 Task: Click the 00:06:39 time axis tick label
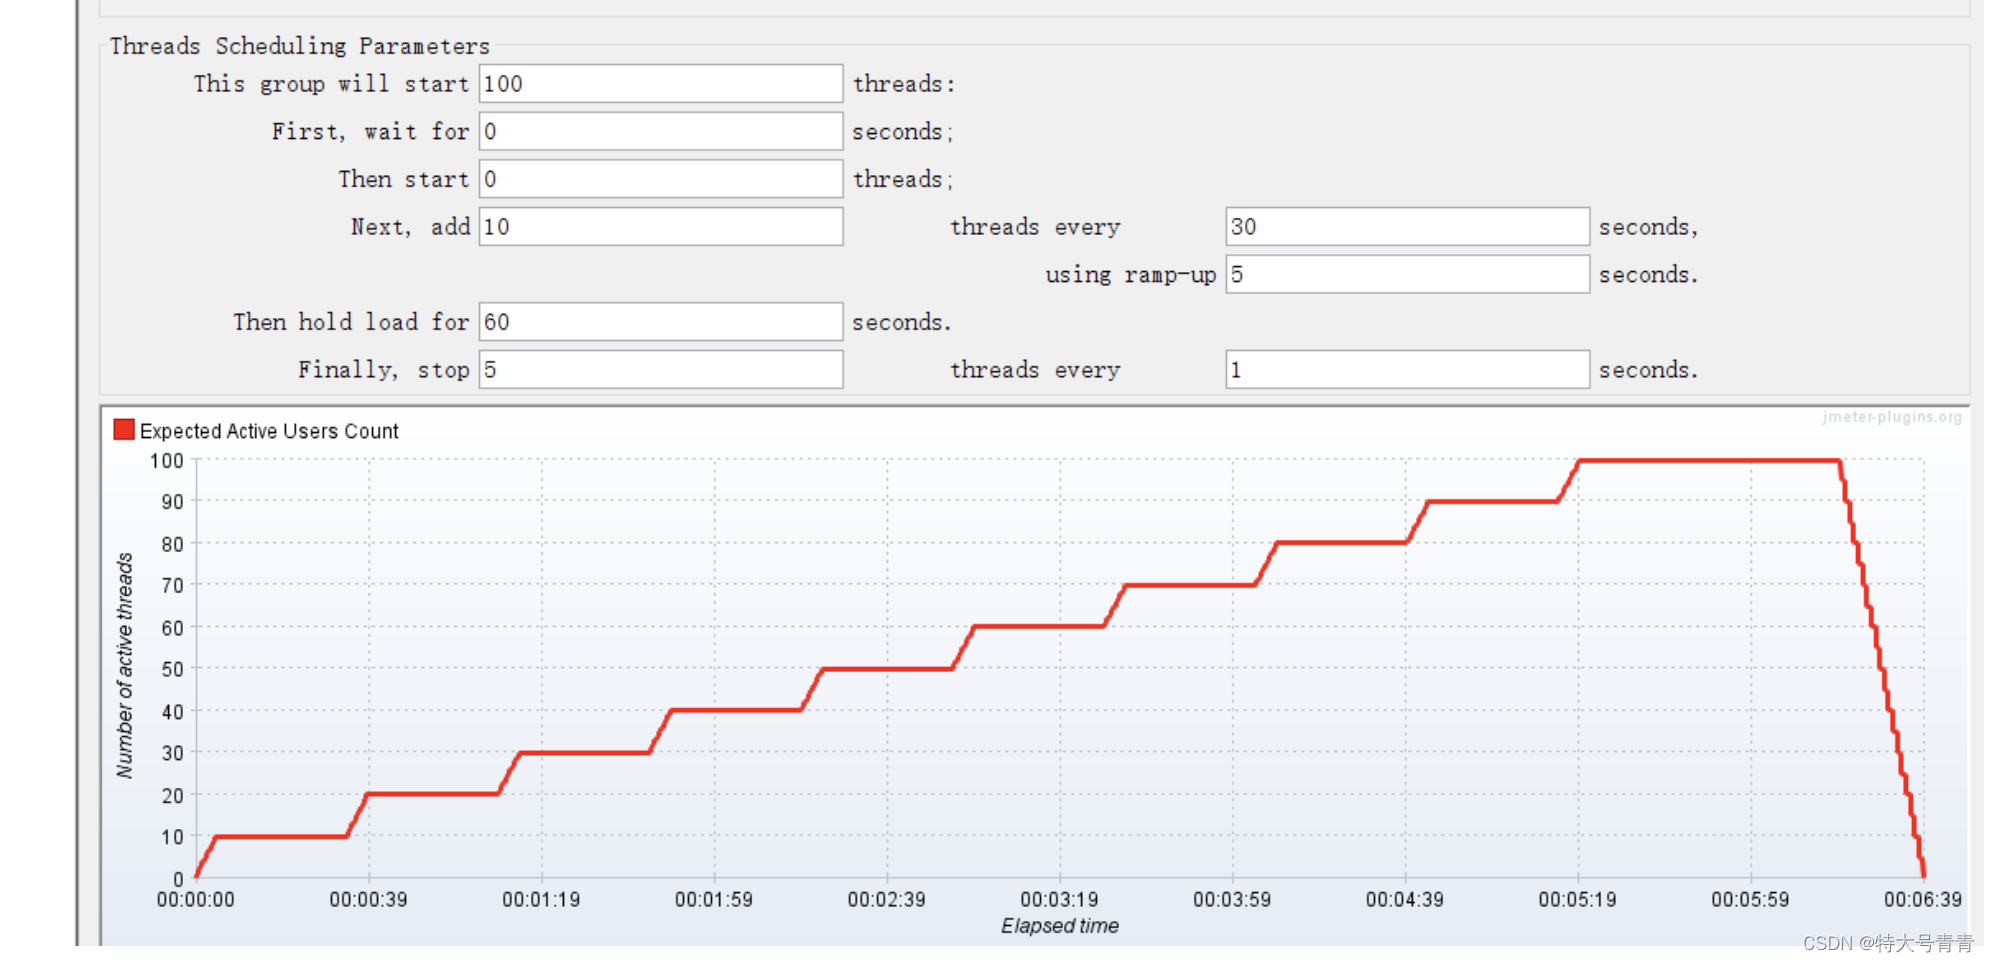point(1923,899)
